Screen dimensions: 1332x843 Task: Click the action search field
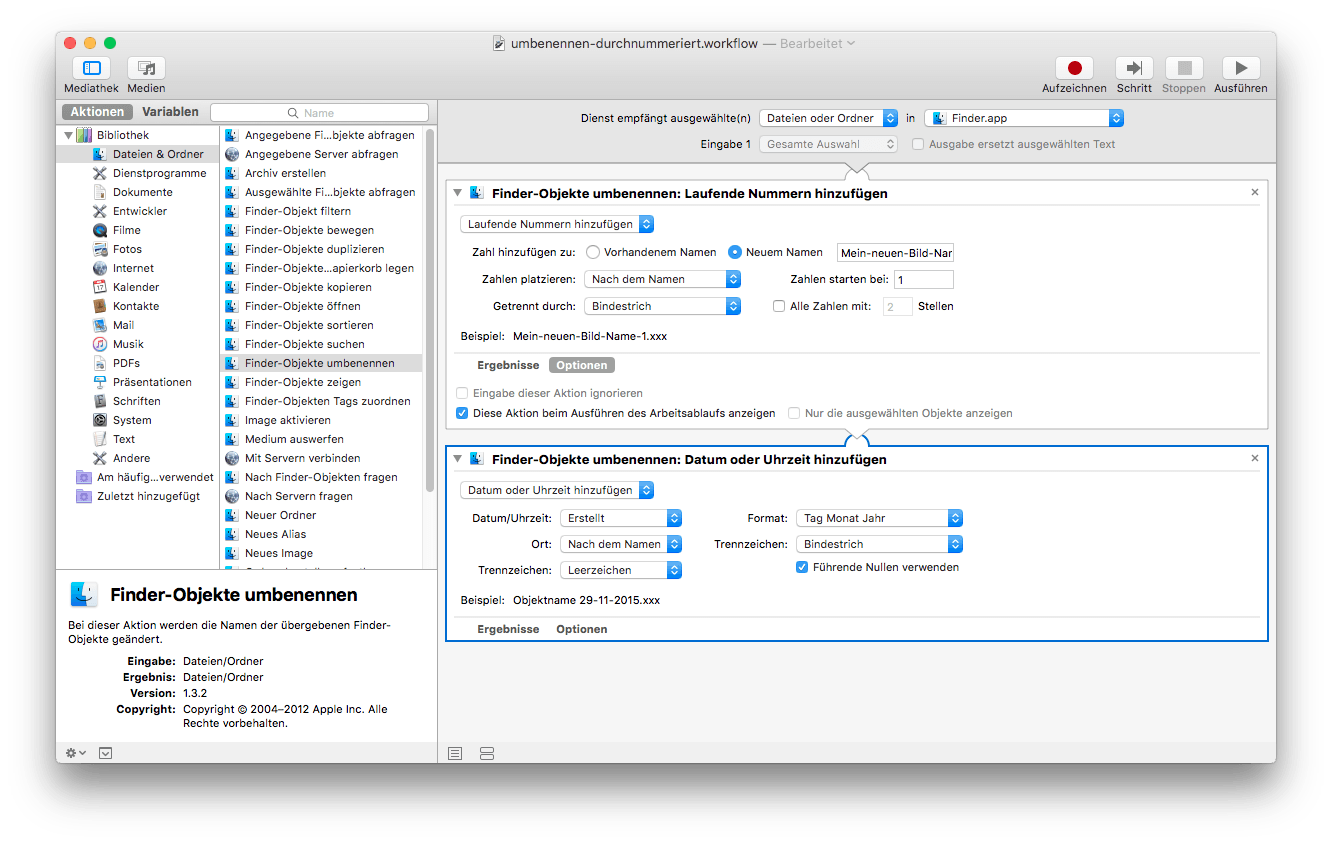tap(319, 113)
